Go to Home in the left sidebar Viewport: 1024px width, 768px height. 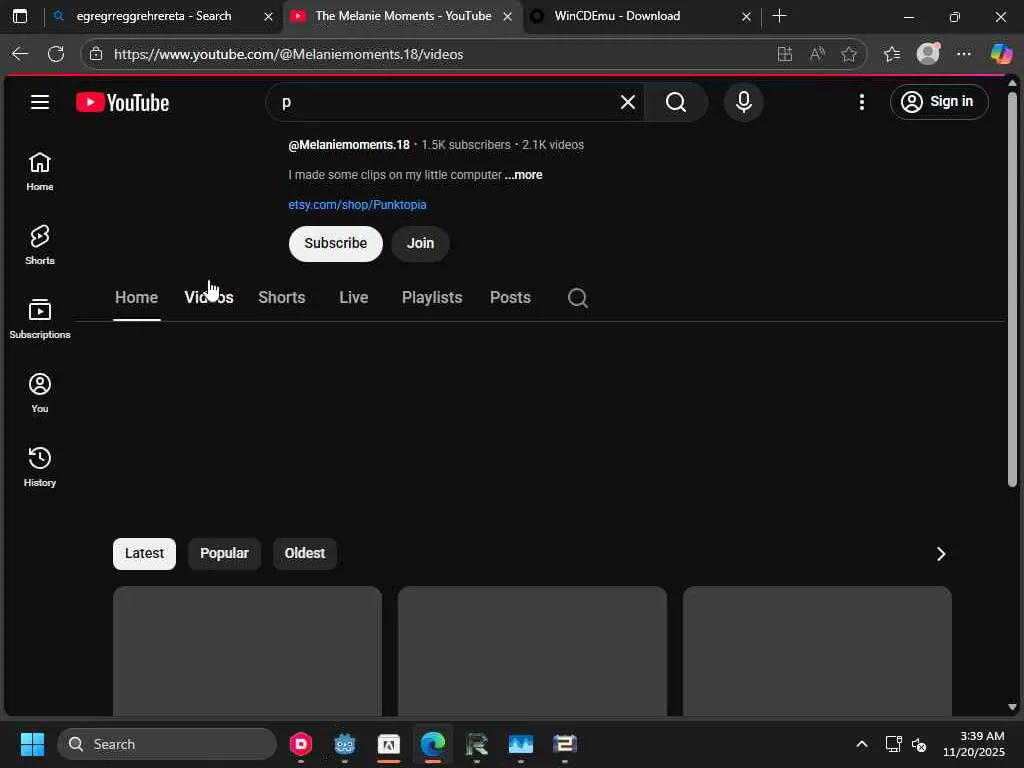point(40,172)
